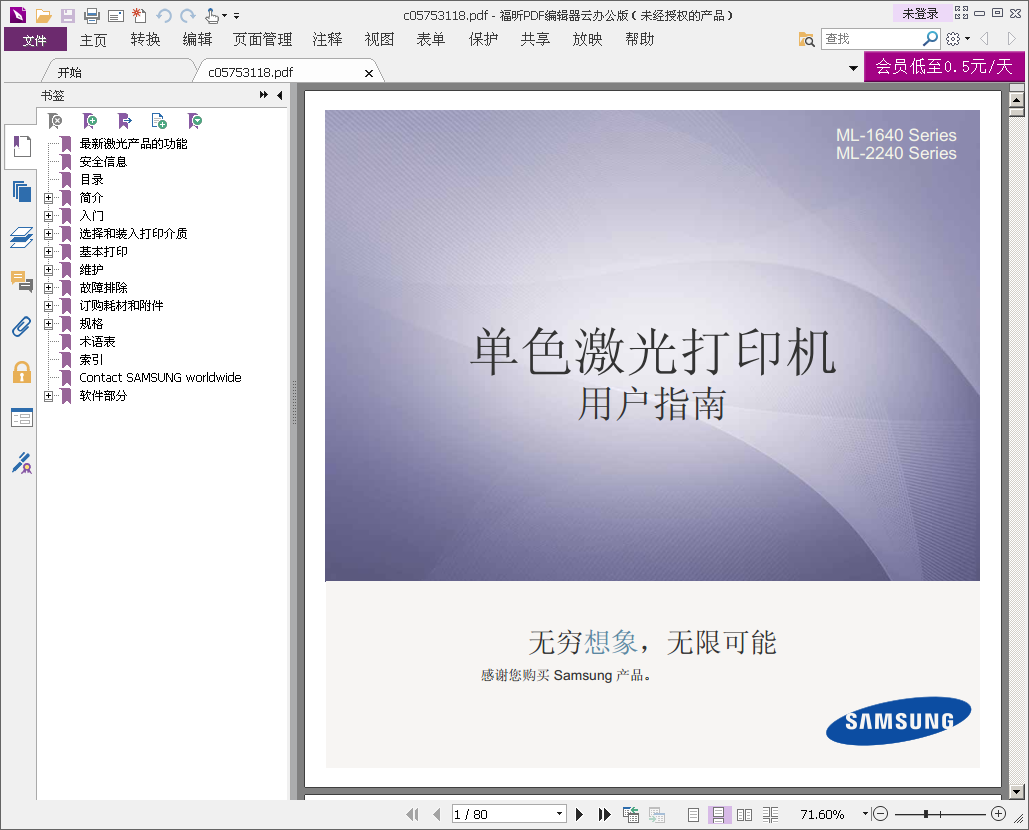Toggle continuous page view mode

pos(719,814)
